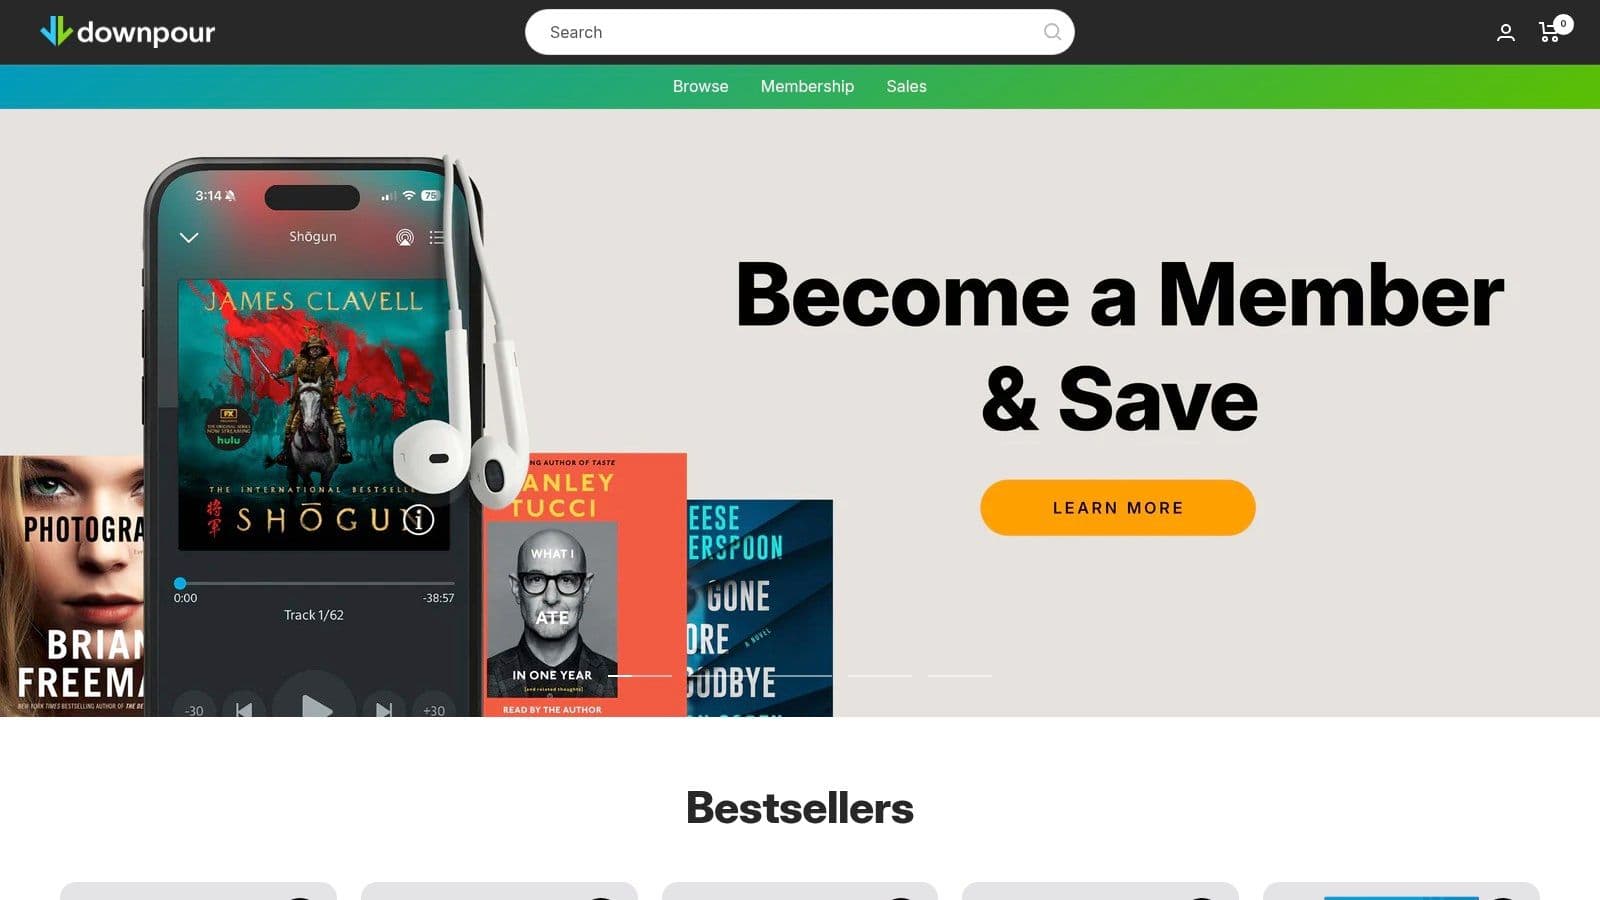Click the downpour logo in the header

click(x=127, y=32)
